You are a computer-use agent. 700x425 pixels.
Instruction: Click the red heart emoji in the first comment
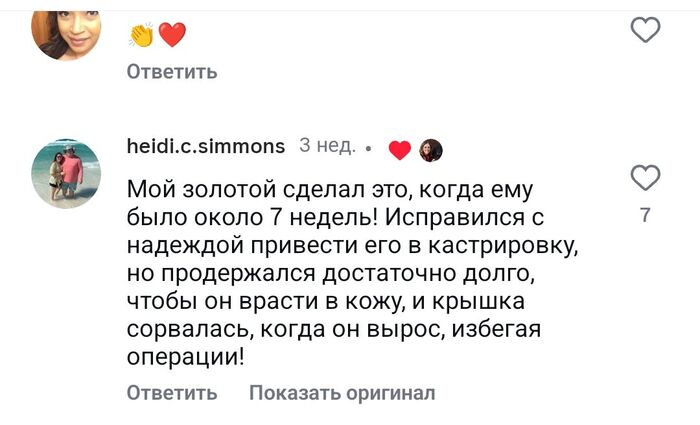(x=172, y=35)
